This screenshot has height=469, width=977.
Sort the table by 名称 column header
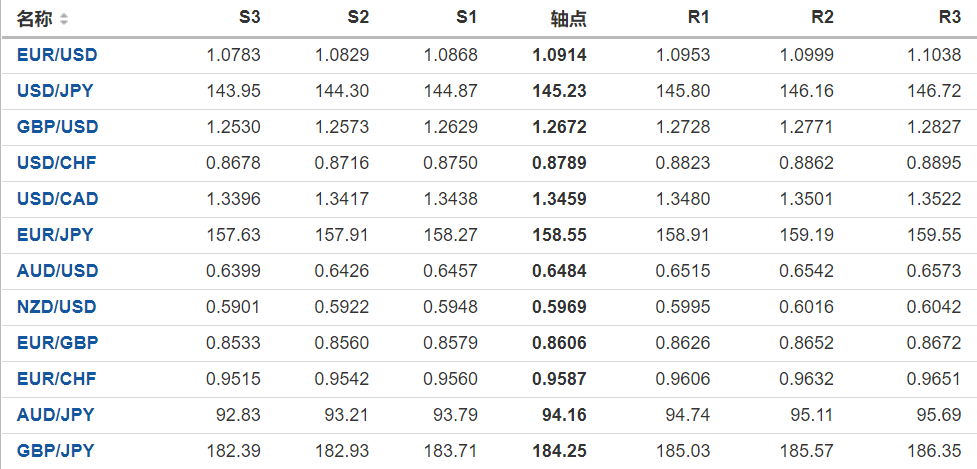click(x=35, y=19)
